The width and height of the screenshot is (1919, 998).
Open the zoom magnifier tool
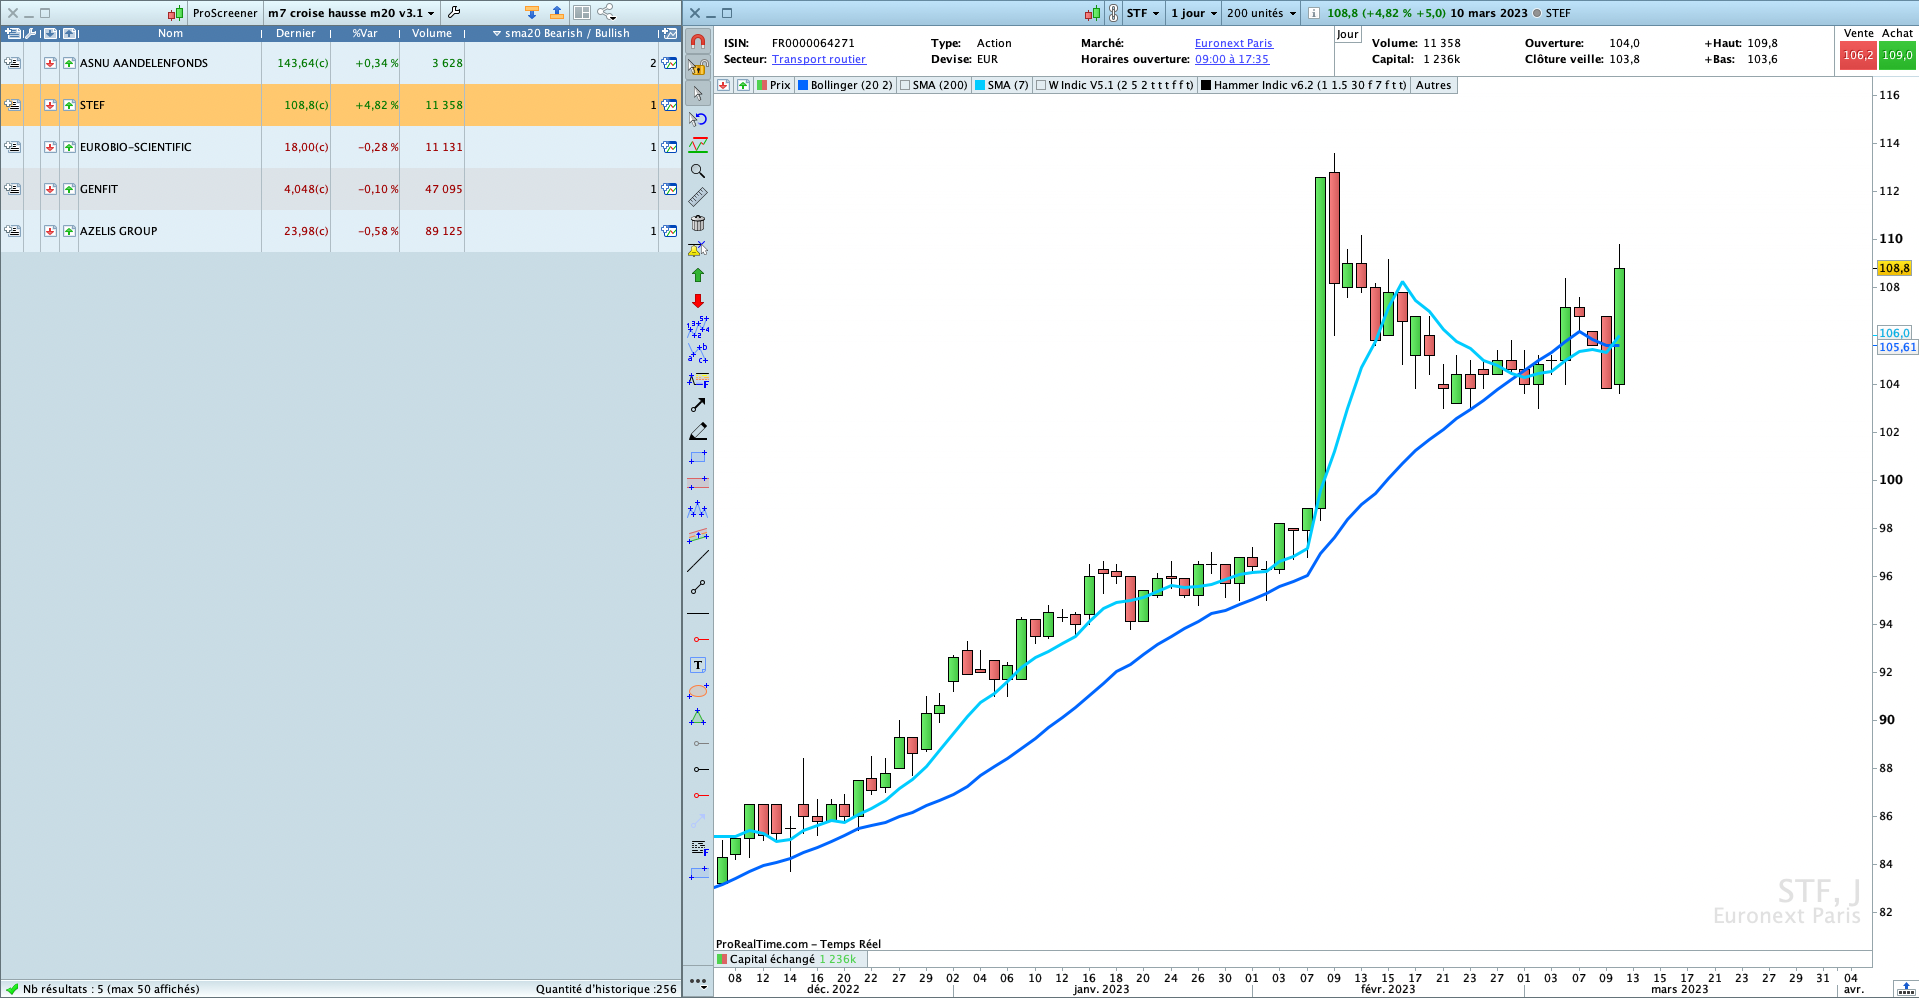[x=698, y=171]
